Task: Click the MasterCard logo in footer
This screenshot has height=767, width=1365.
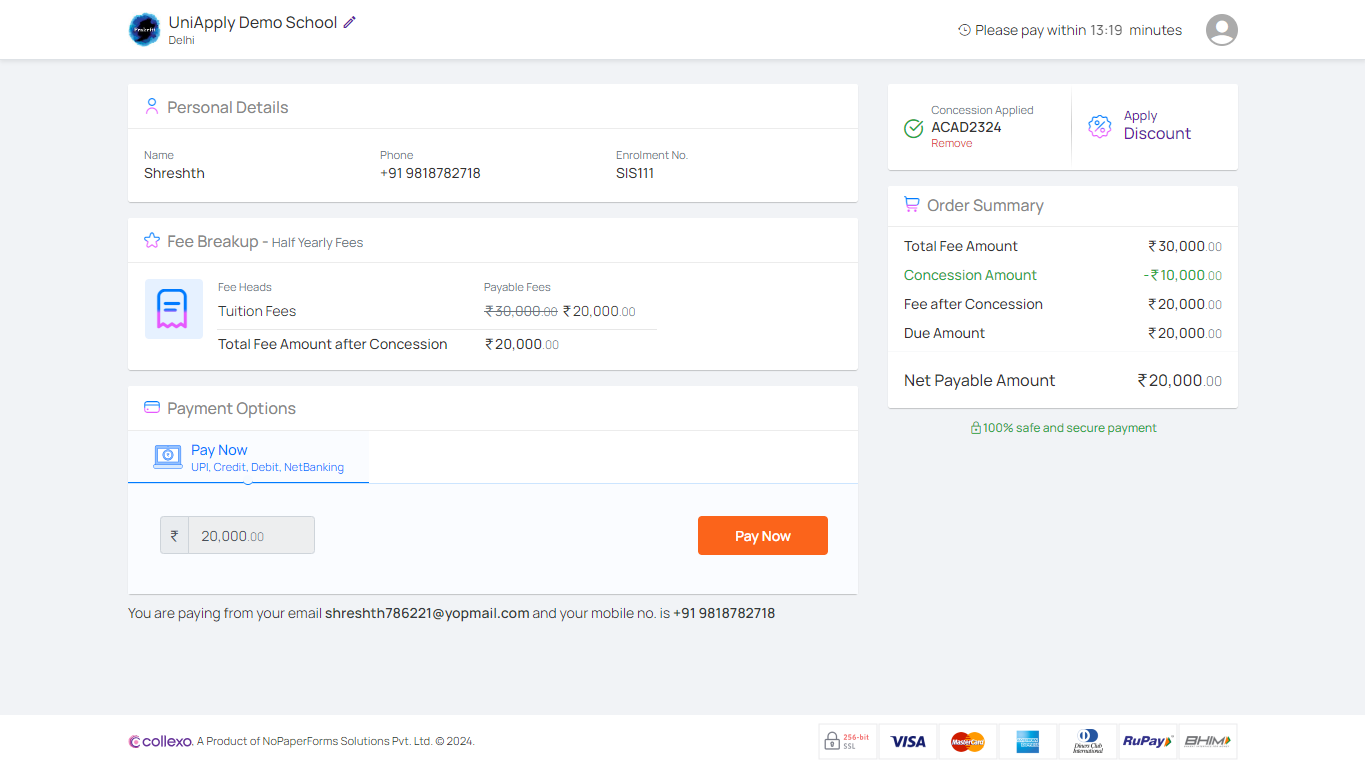Action: click(x=967, y=742)
